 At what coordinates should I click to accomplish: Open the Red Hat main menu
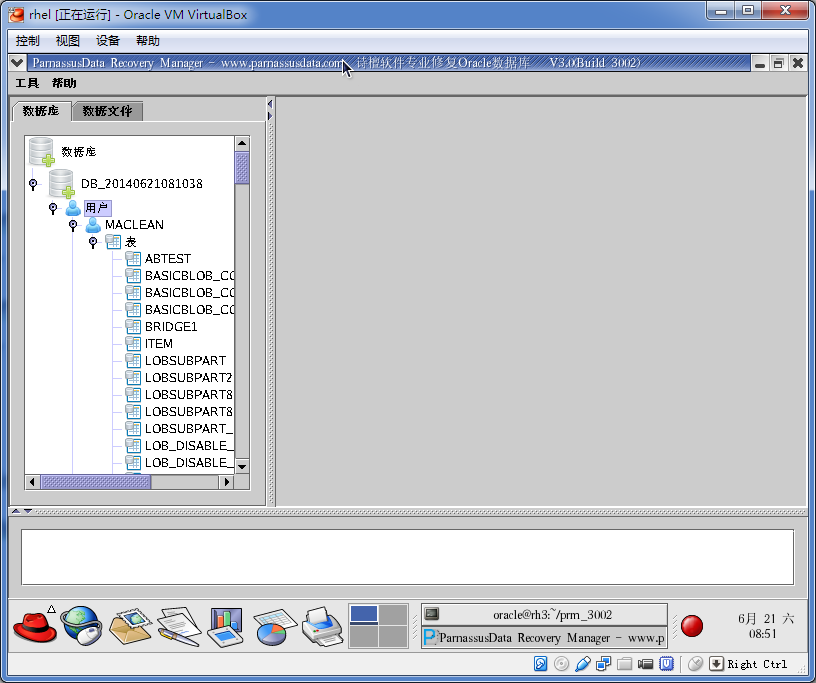click(x=34, y=626)
